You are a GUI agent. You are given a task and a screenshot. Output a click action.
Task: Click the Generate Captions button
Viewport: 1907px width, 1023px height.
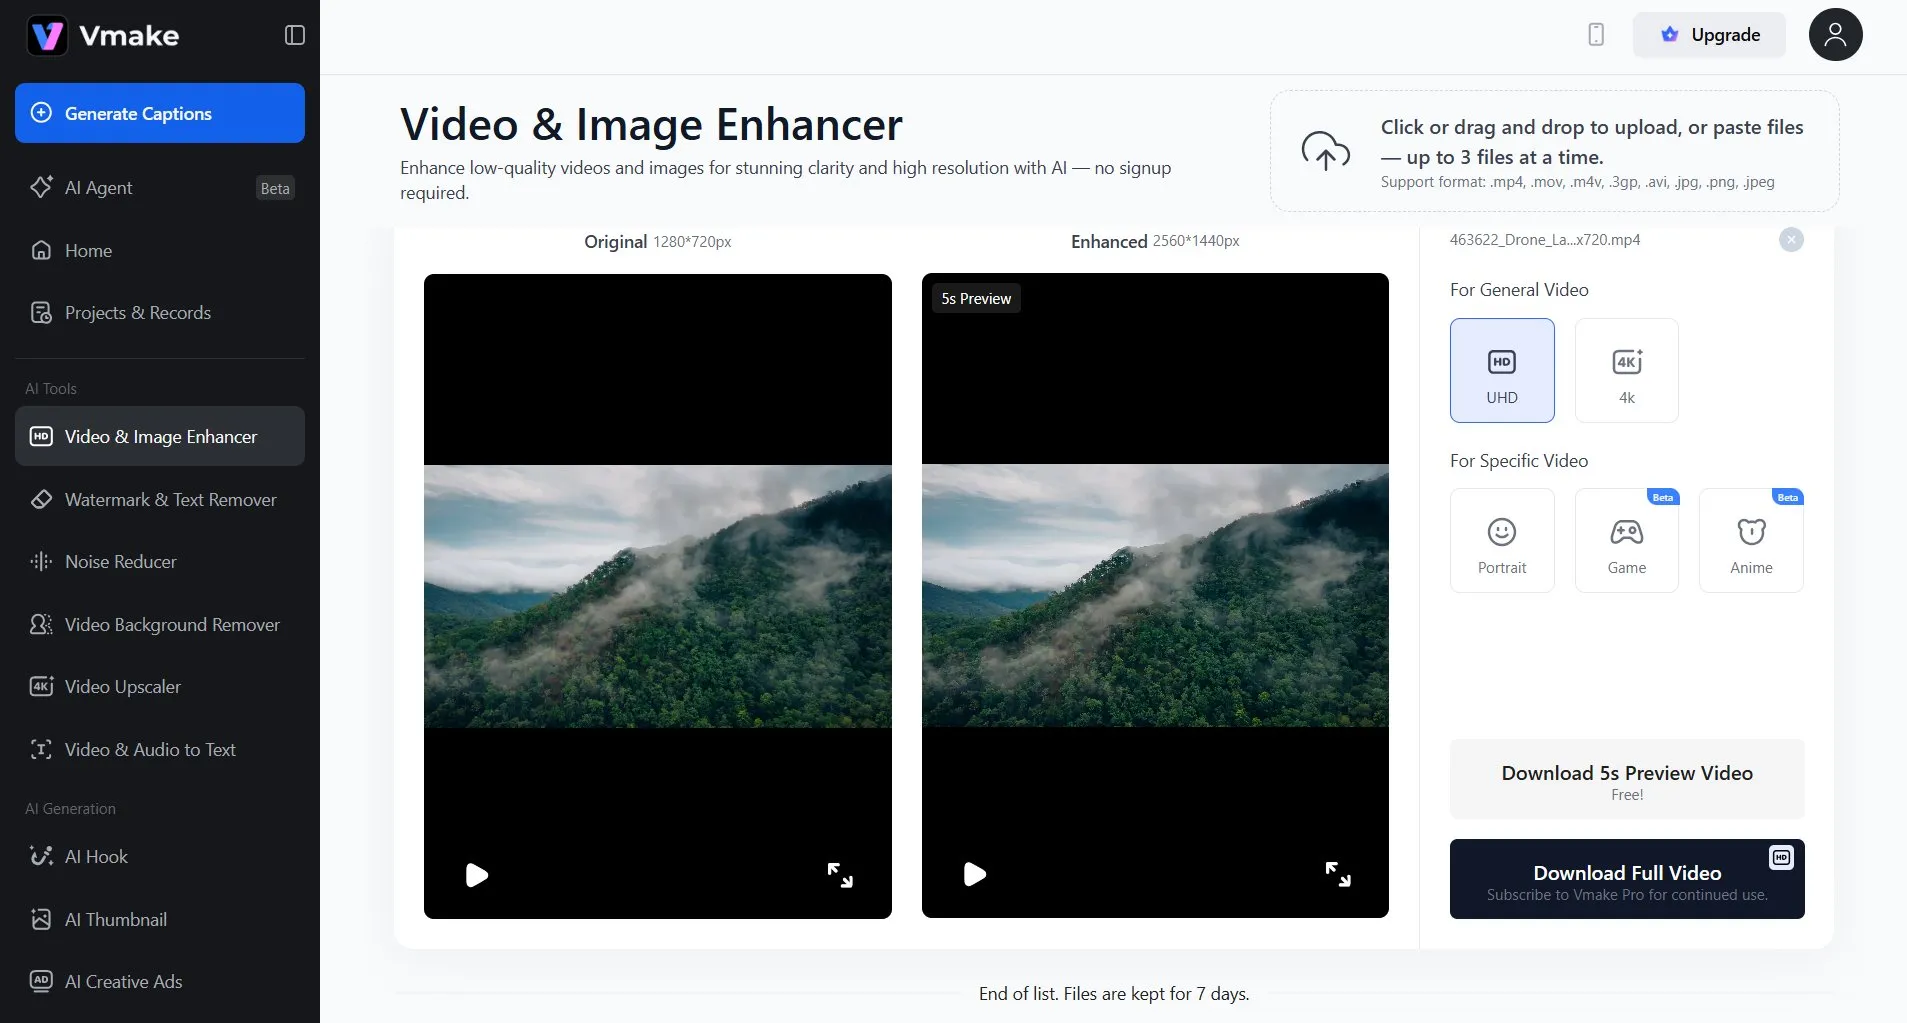click(160, 113)
